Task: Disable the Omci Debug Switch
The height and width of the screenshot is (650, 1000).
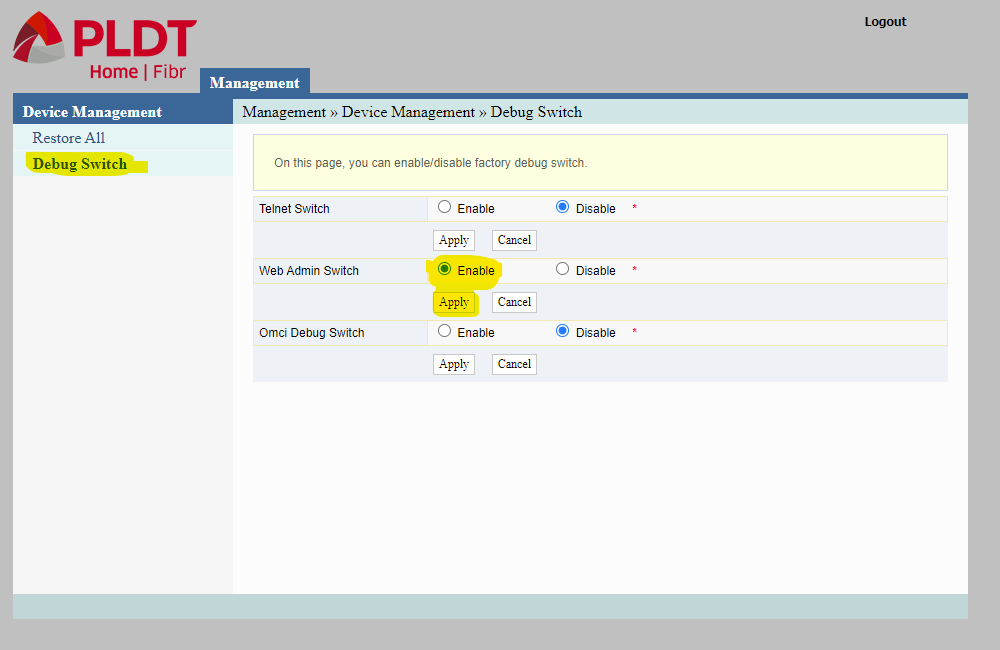Action: click(562, 331)
